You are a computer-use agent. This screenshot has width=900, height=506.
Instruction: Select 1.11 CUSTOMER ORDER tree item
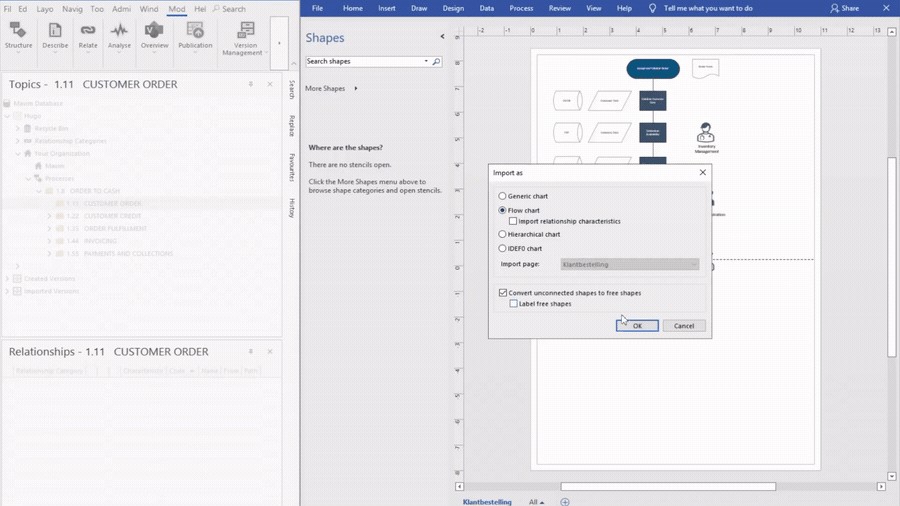(x=103, y=204)
